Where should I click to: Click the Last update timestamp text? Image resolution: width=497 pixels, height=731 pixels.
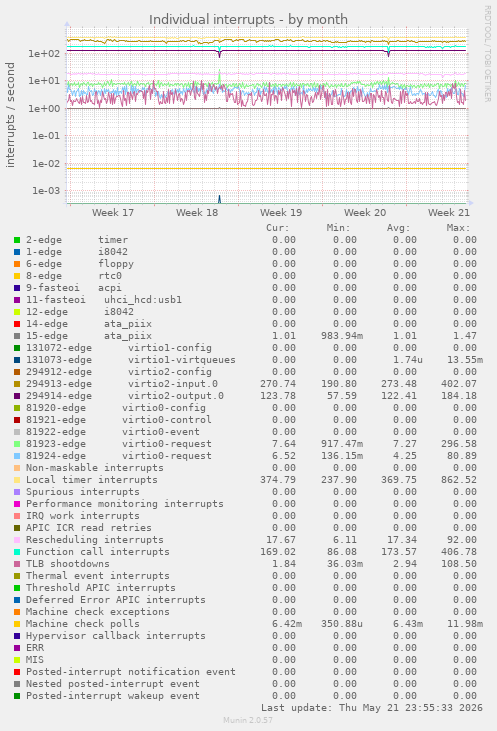click(372, 708)
